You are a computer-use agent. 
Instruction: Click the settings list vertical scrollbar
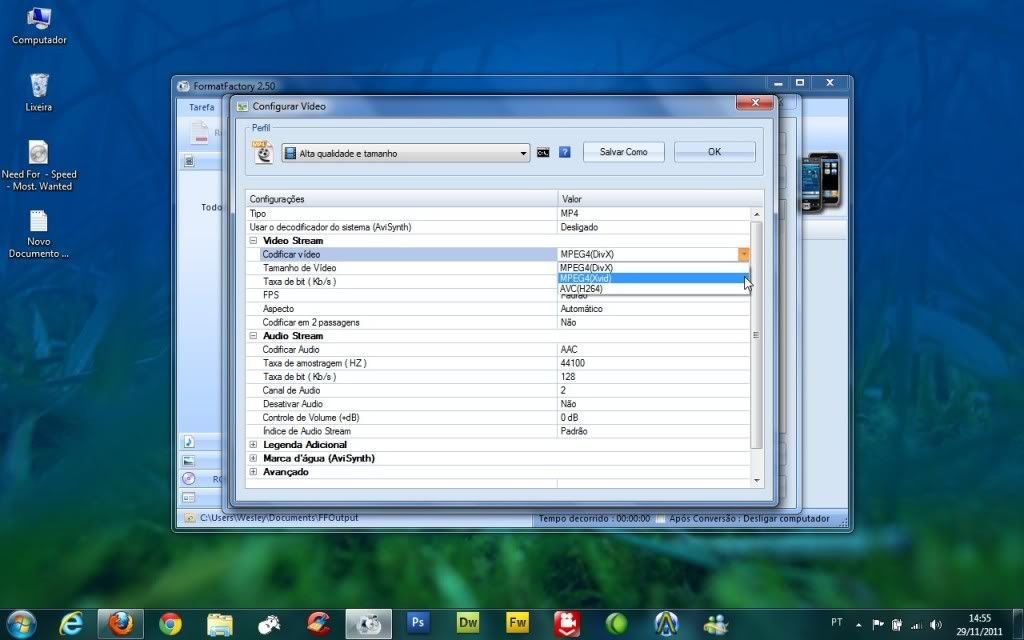[x=756, y=334]
